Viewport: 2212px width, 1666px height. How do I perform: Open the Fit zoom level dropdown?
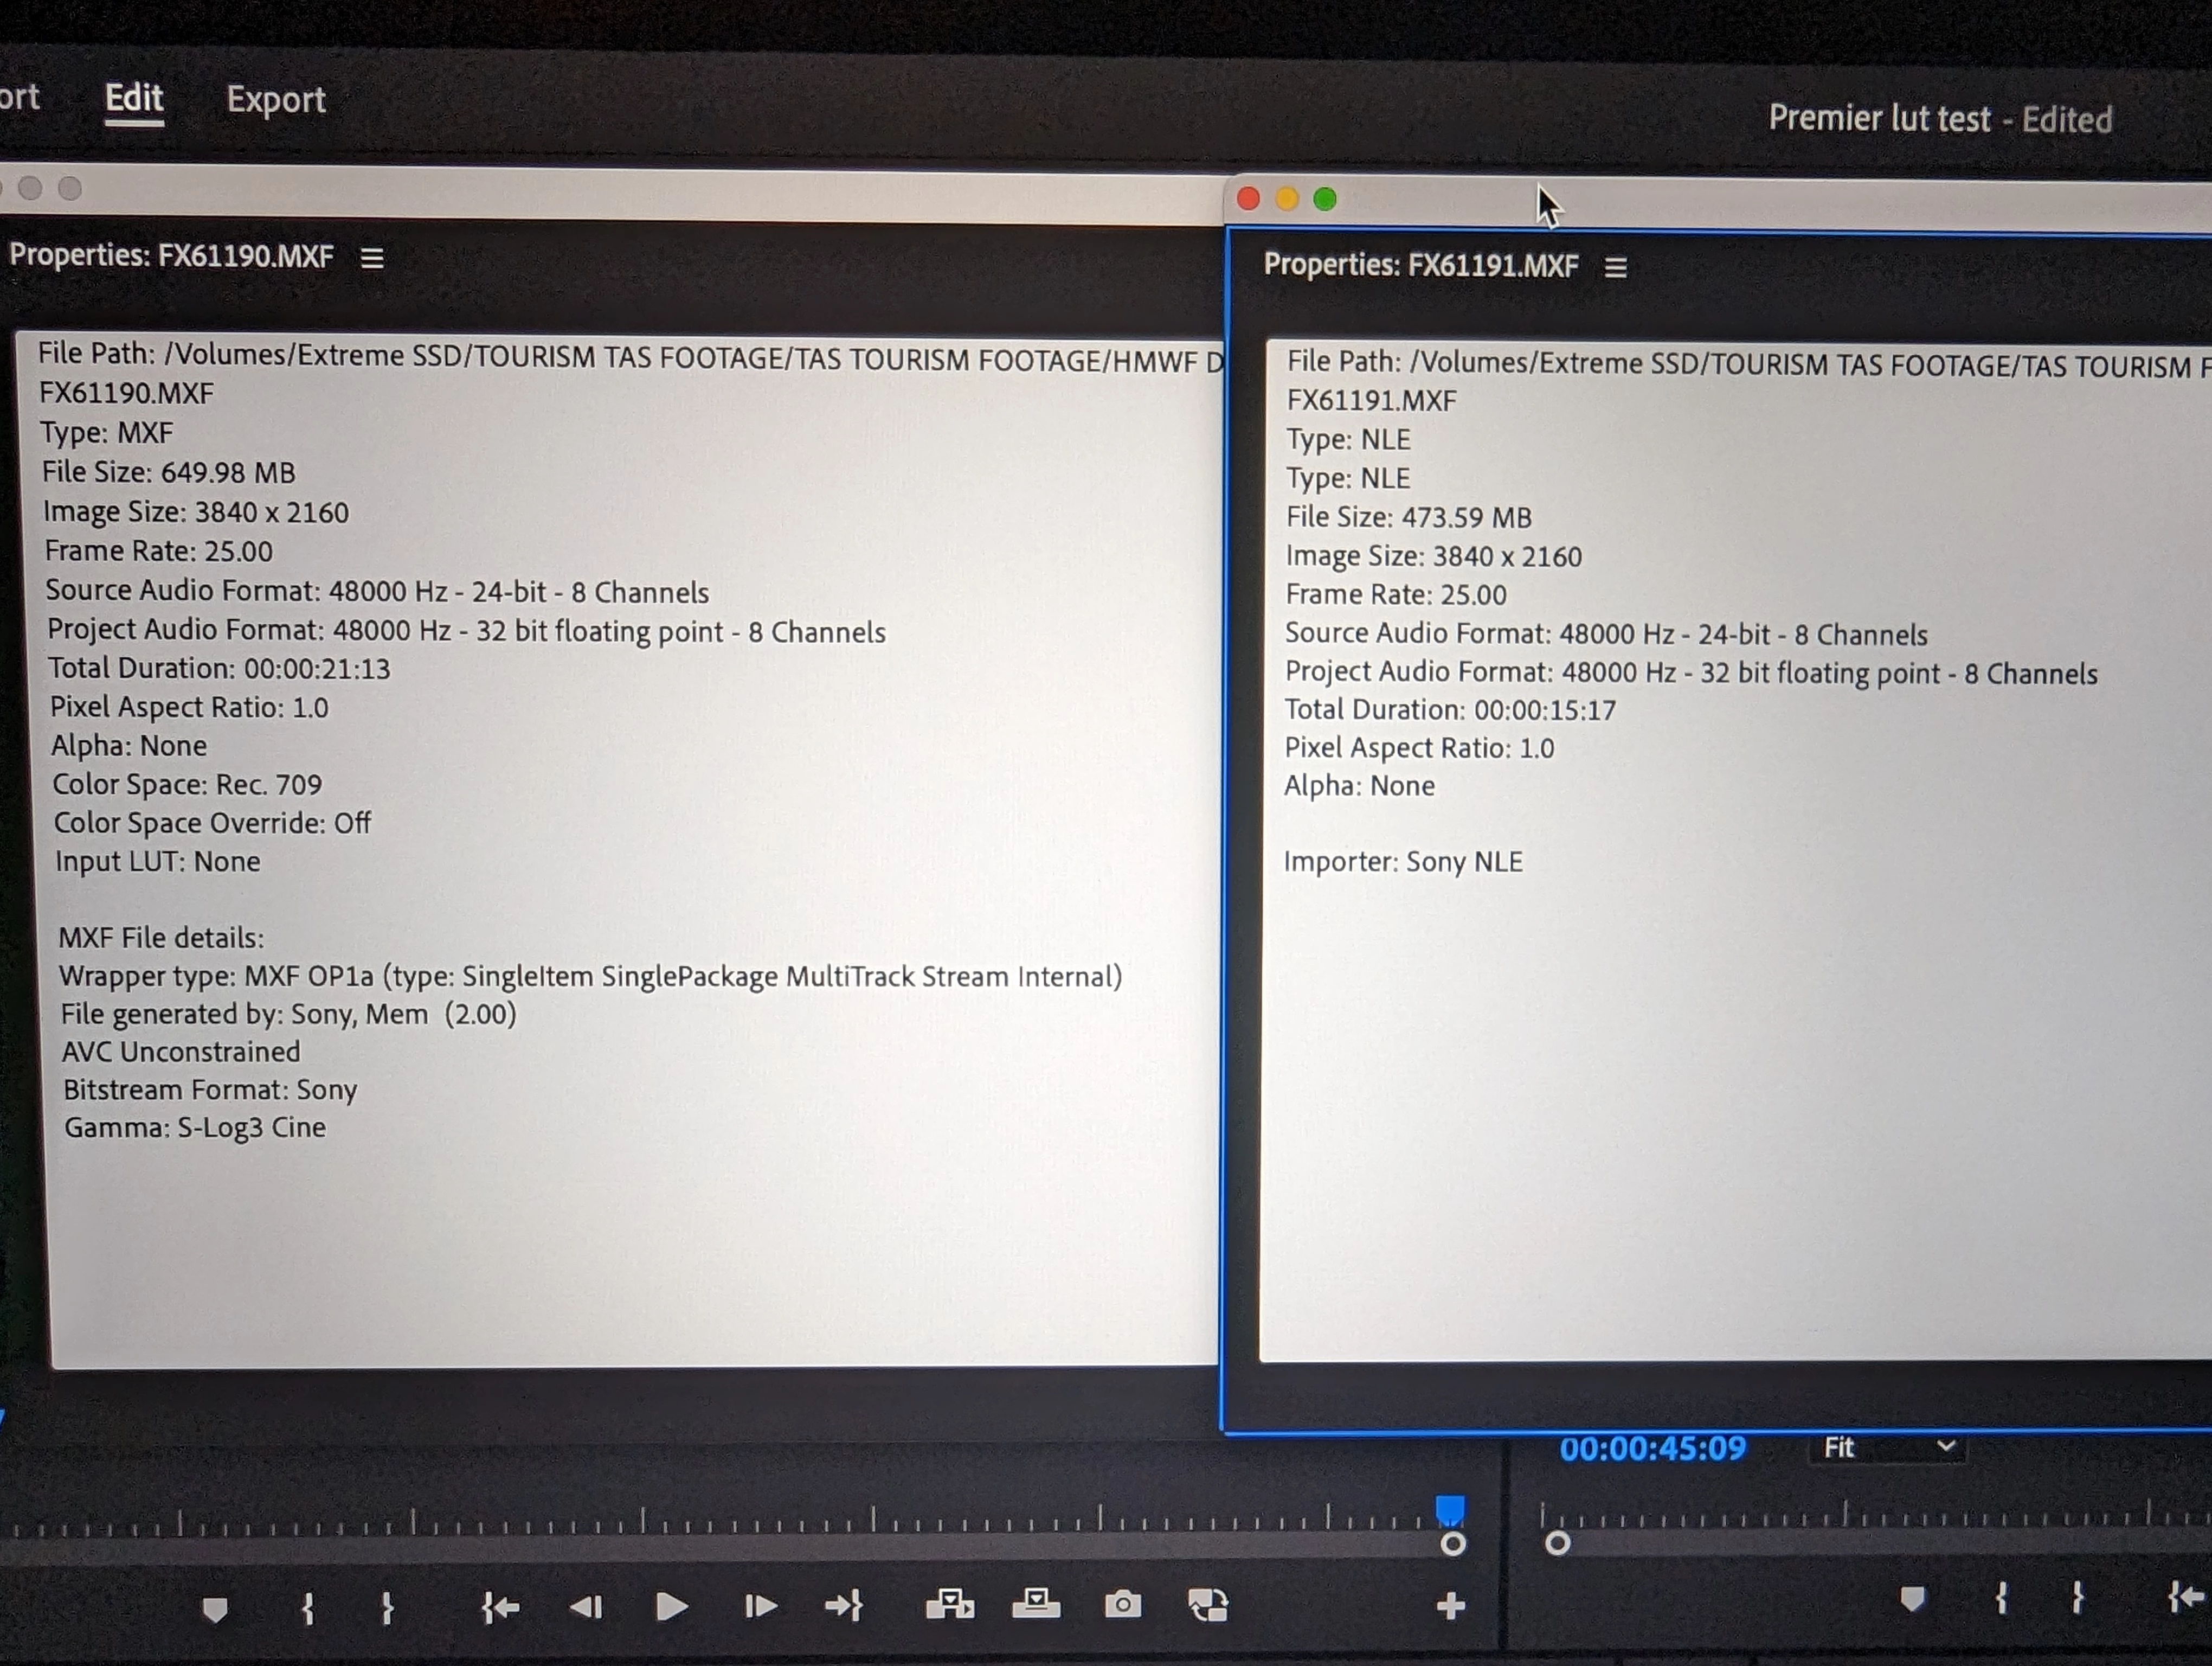[x=1887, y=1447]
